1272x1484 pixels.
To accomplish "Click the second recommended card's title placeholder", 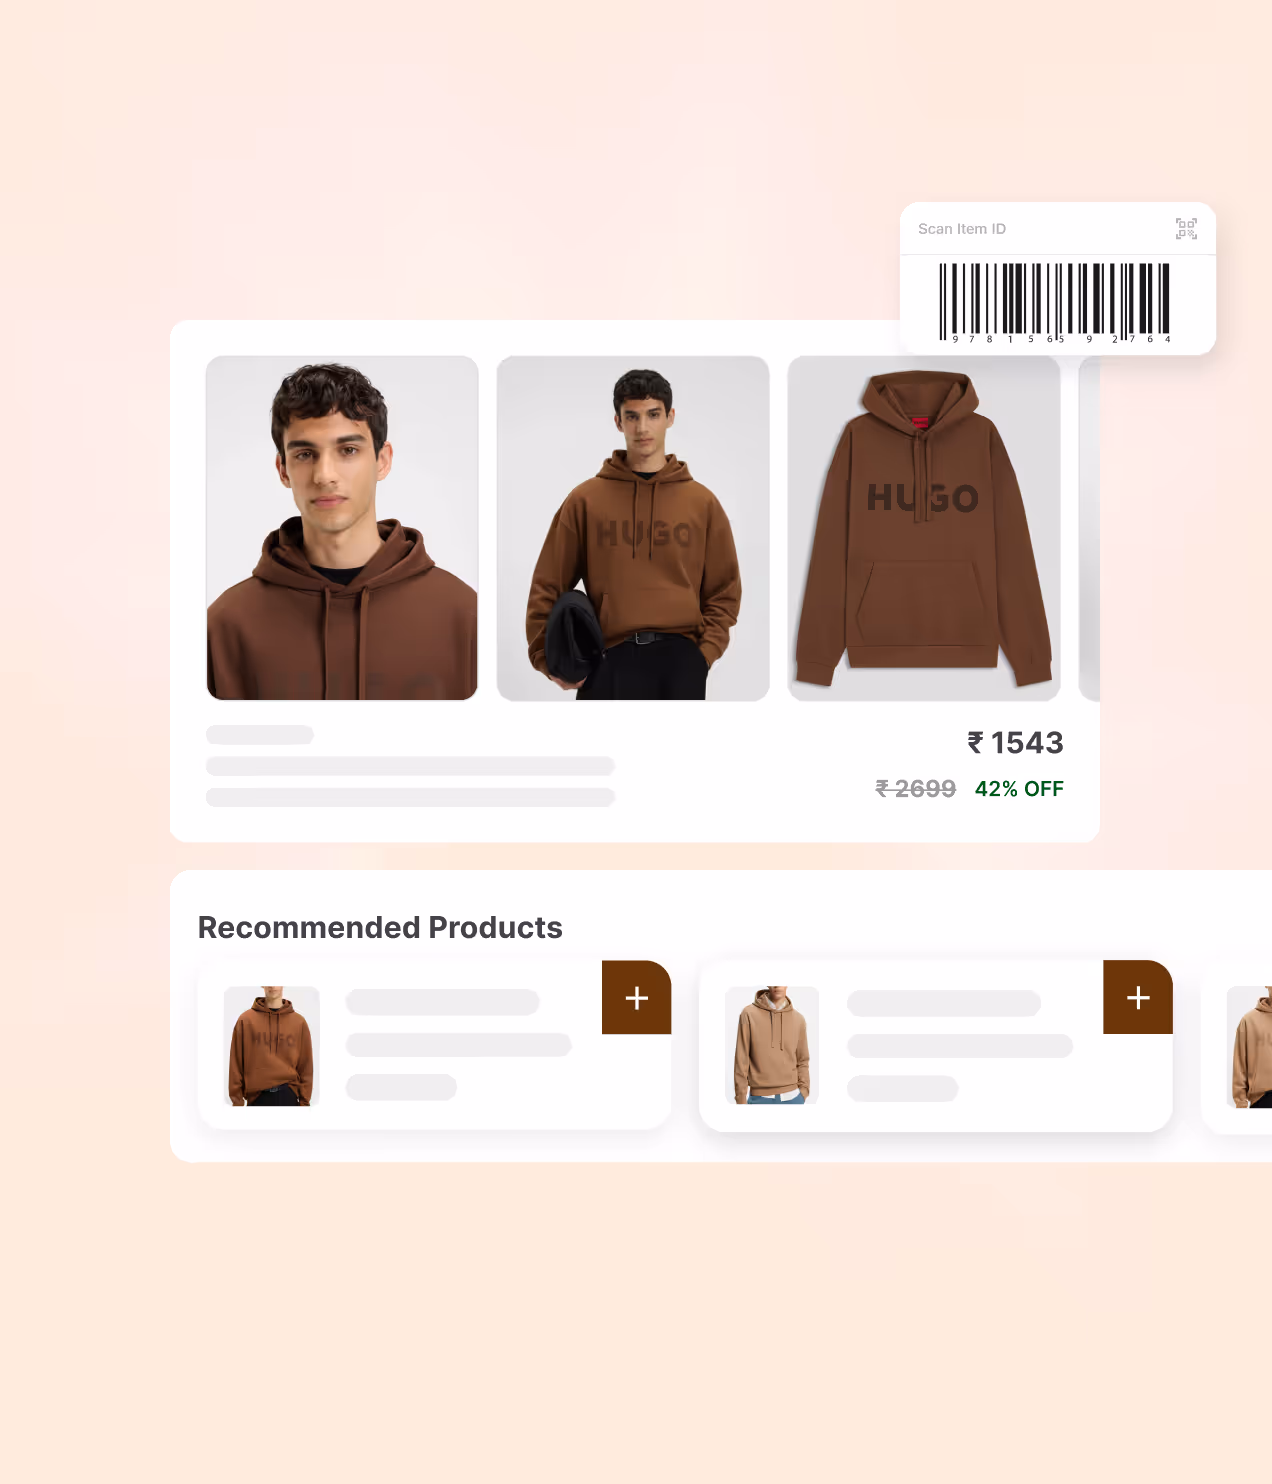I will point(944,1003).
